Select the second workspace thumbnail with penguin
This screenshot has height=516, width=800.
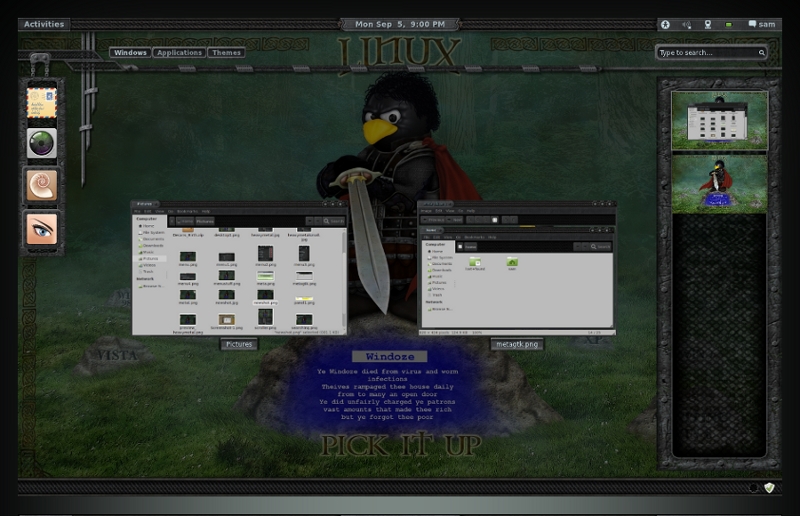719,183
